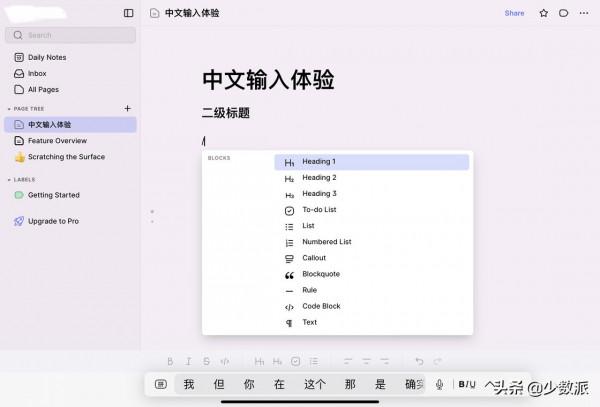Open Inbox in sidebar

[x=70, y=73]
